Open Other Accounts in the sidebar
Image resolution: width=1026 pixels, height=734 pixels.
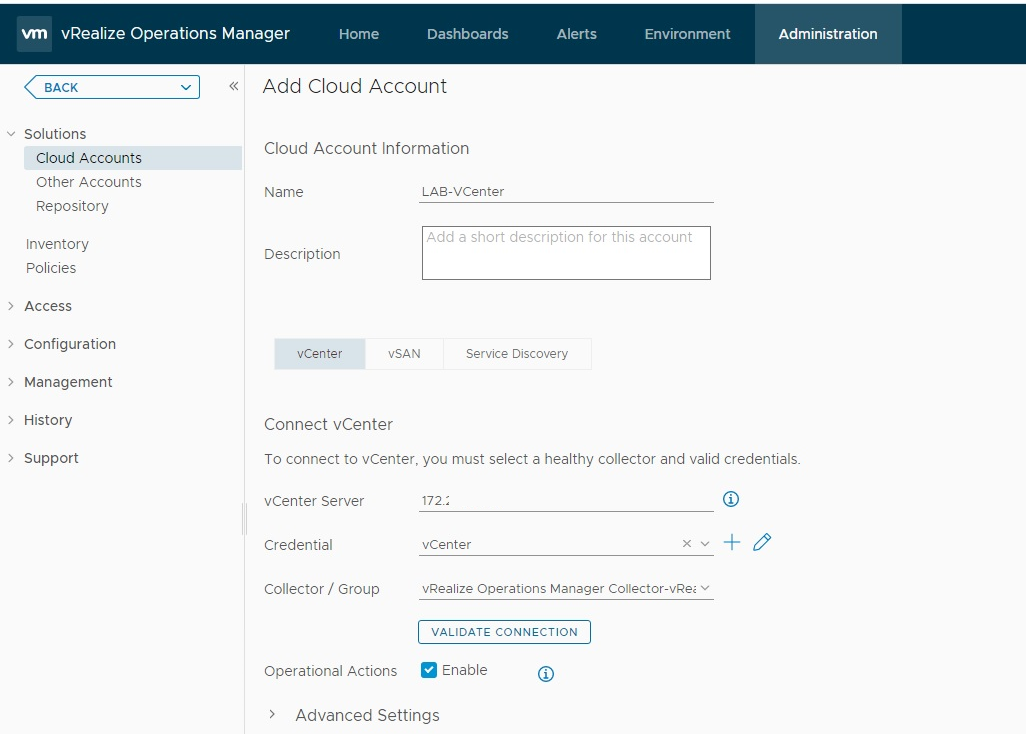point(89,182)
